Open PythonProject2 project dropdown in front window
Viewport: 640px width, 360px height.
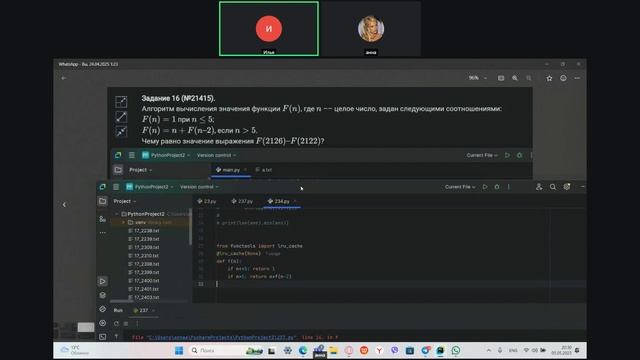150,187
